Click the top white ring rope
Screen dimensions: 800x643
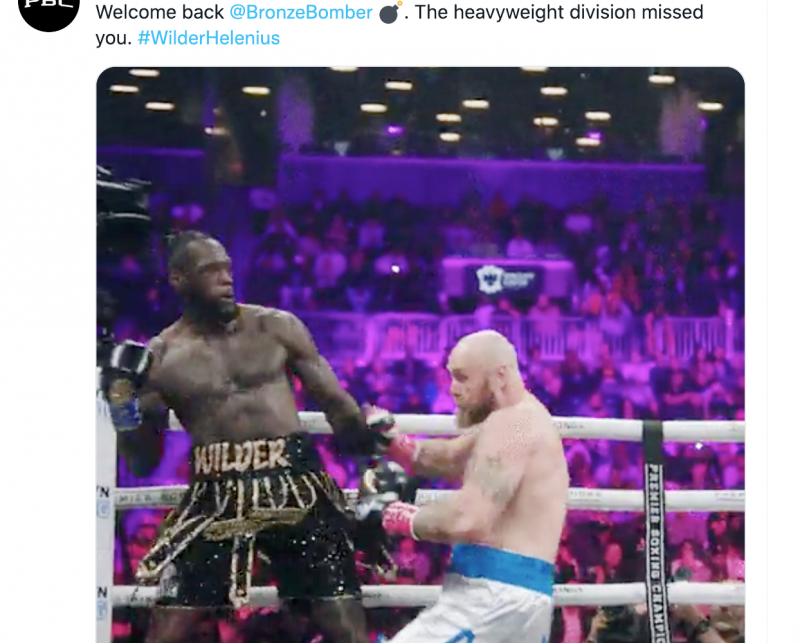[520, 428]
